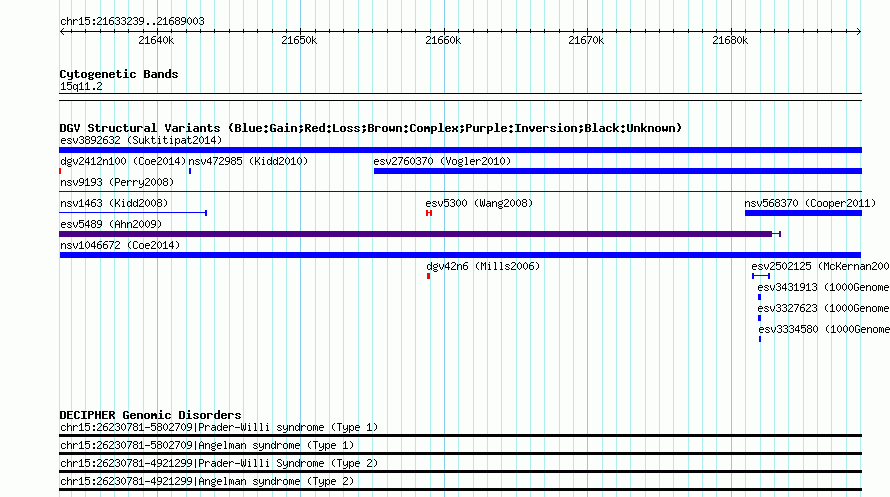
Task: Click esv3334580 (1000Genomes) label
Action: [x=824, y=329]
